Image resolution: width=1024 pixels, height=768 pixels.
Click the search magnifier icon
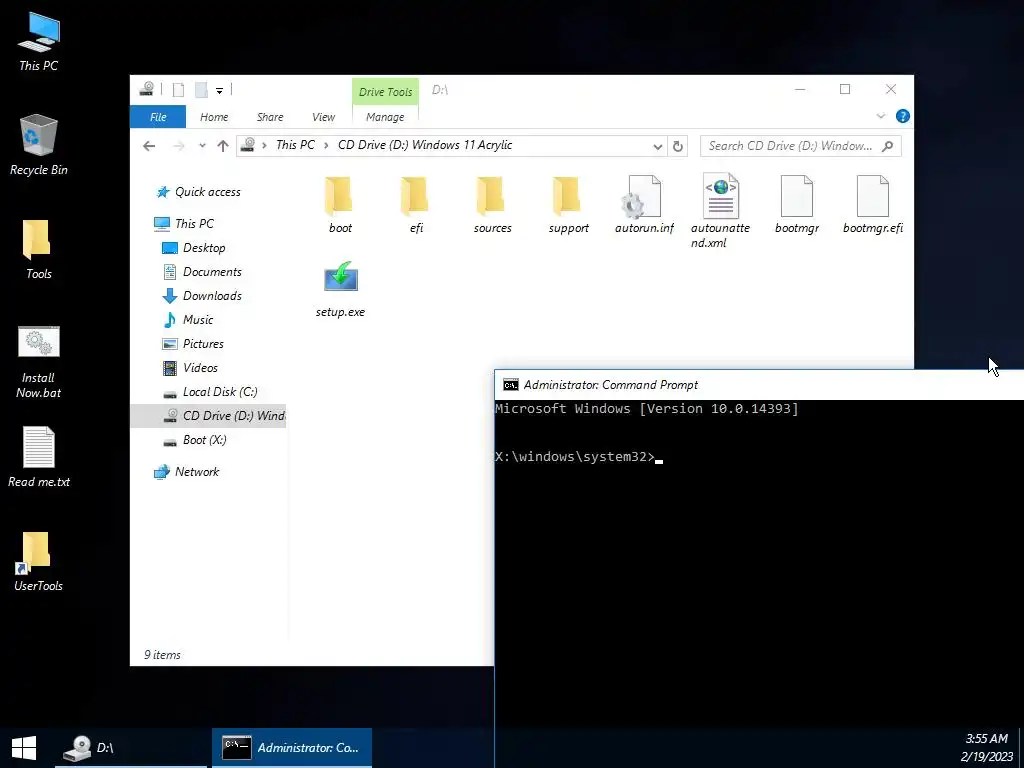point(887,146)
